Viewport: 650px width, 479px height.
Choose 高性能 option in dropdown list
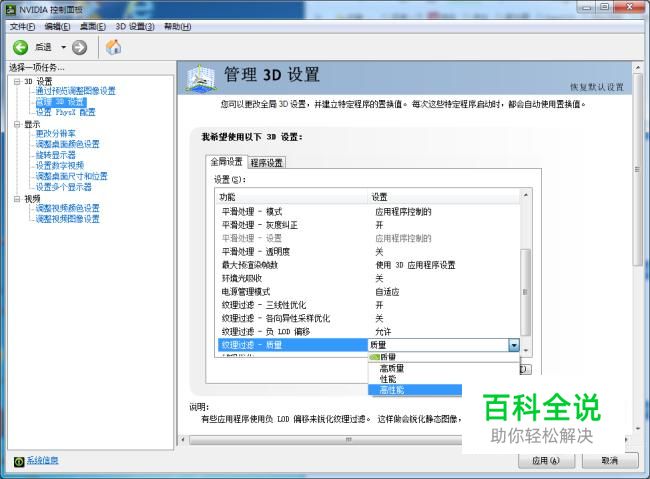[415, 390]
